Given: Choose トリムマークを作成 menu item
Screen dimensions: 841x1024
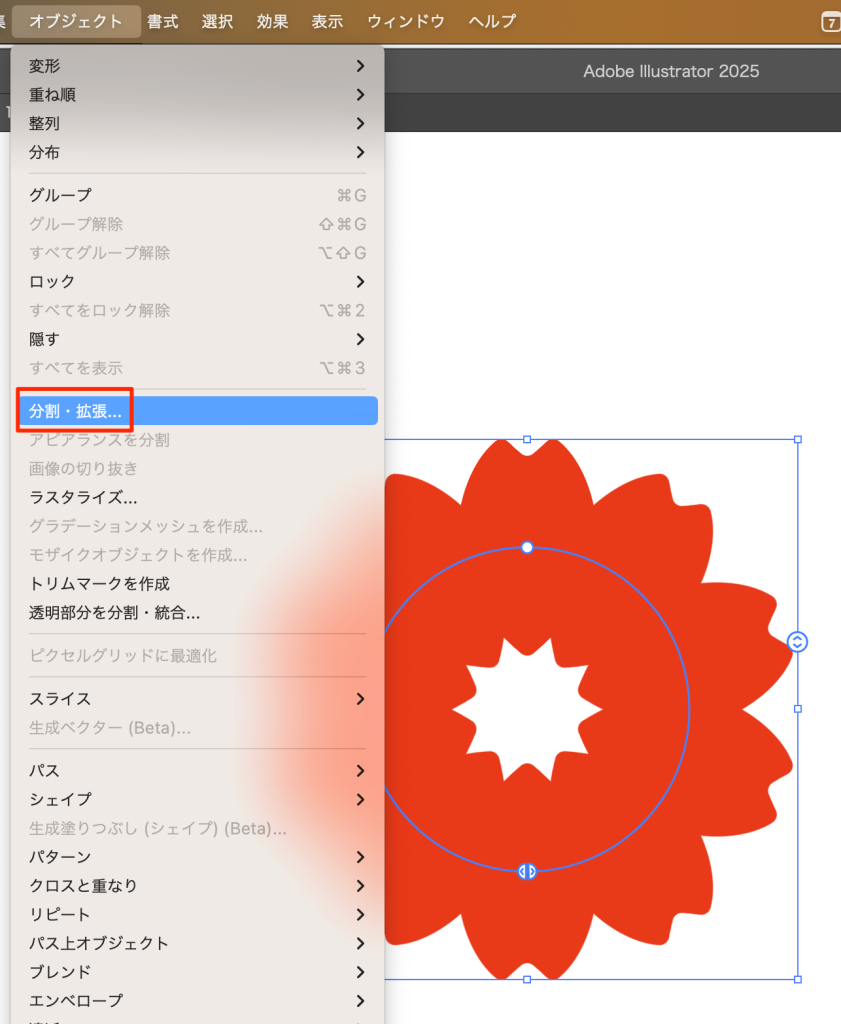Looking at the screenshot, I should point(100,584).
